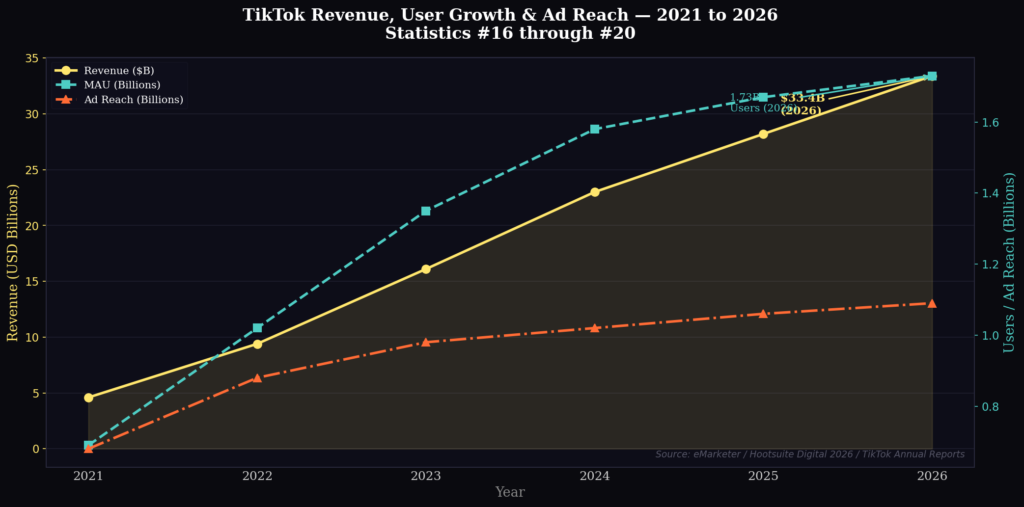Image resolution: width=1024 pixels, height=507 pixels.
Task: Click the 2021 x-axis tick label
Action: coord(88,476)
